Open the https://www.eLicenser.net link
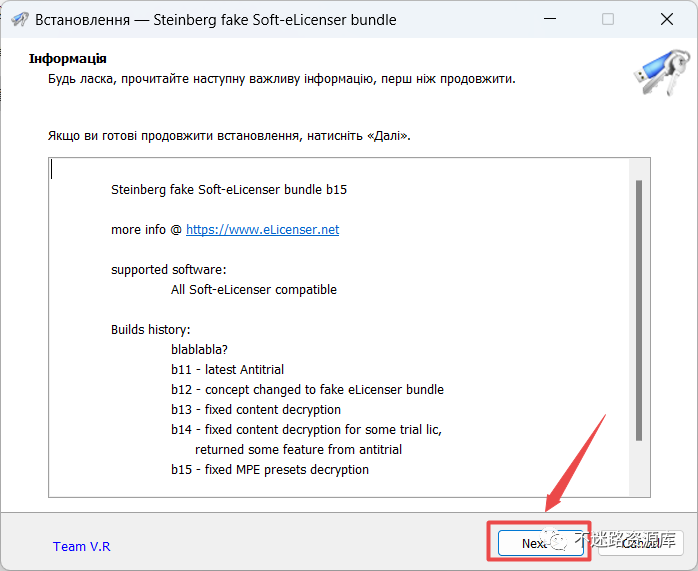Image resolution: width=698 pixels, height=571 pixels. click(262, 230)
